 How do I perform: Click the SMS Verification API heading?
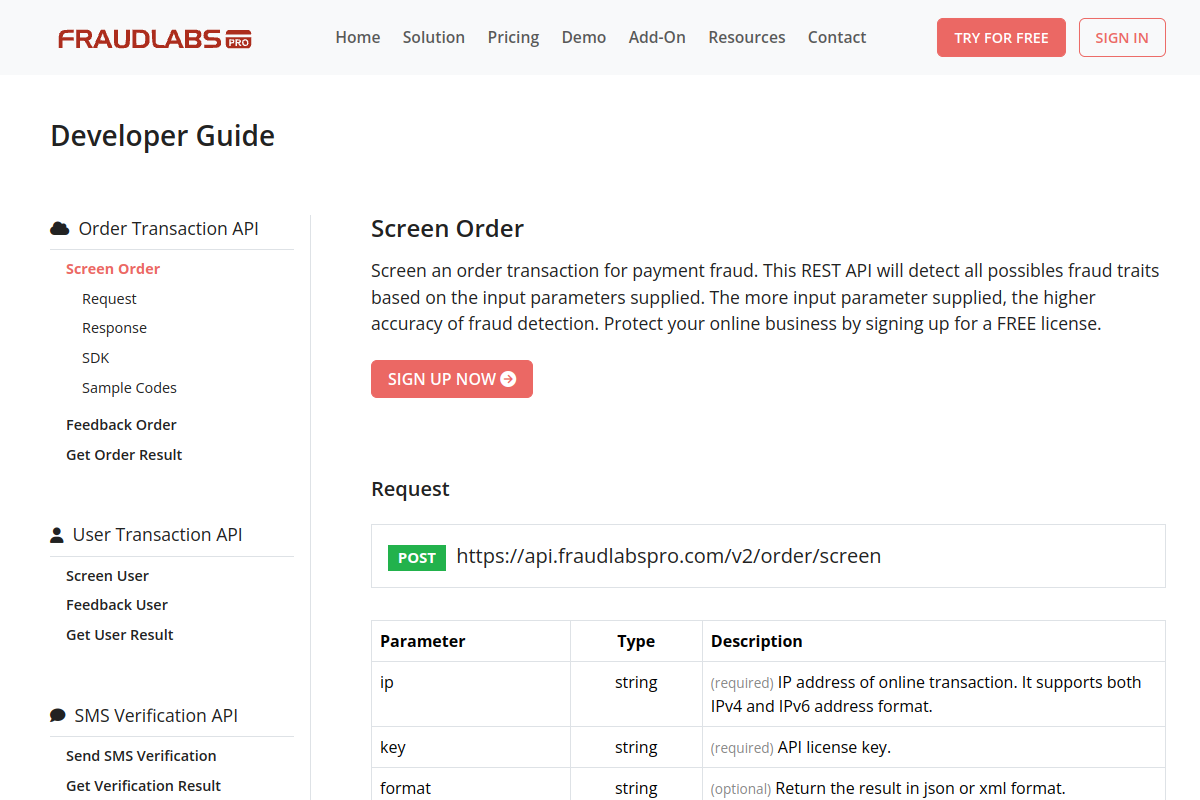tap(156, 716)
